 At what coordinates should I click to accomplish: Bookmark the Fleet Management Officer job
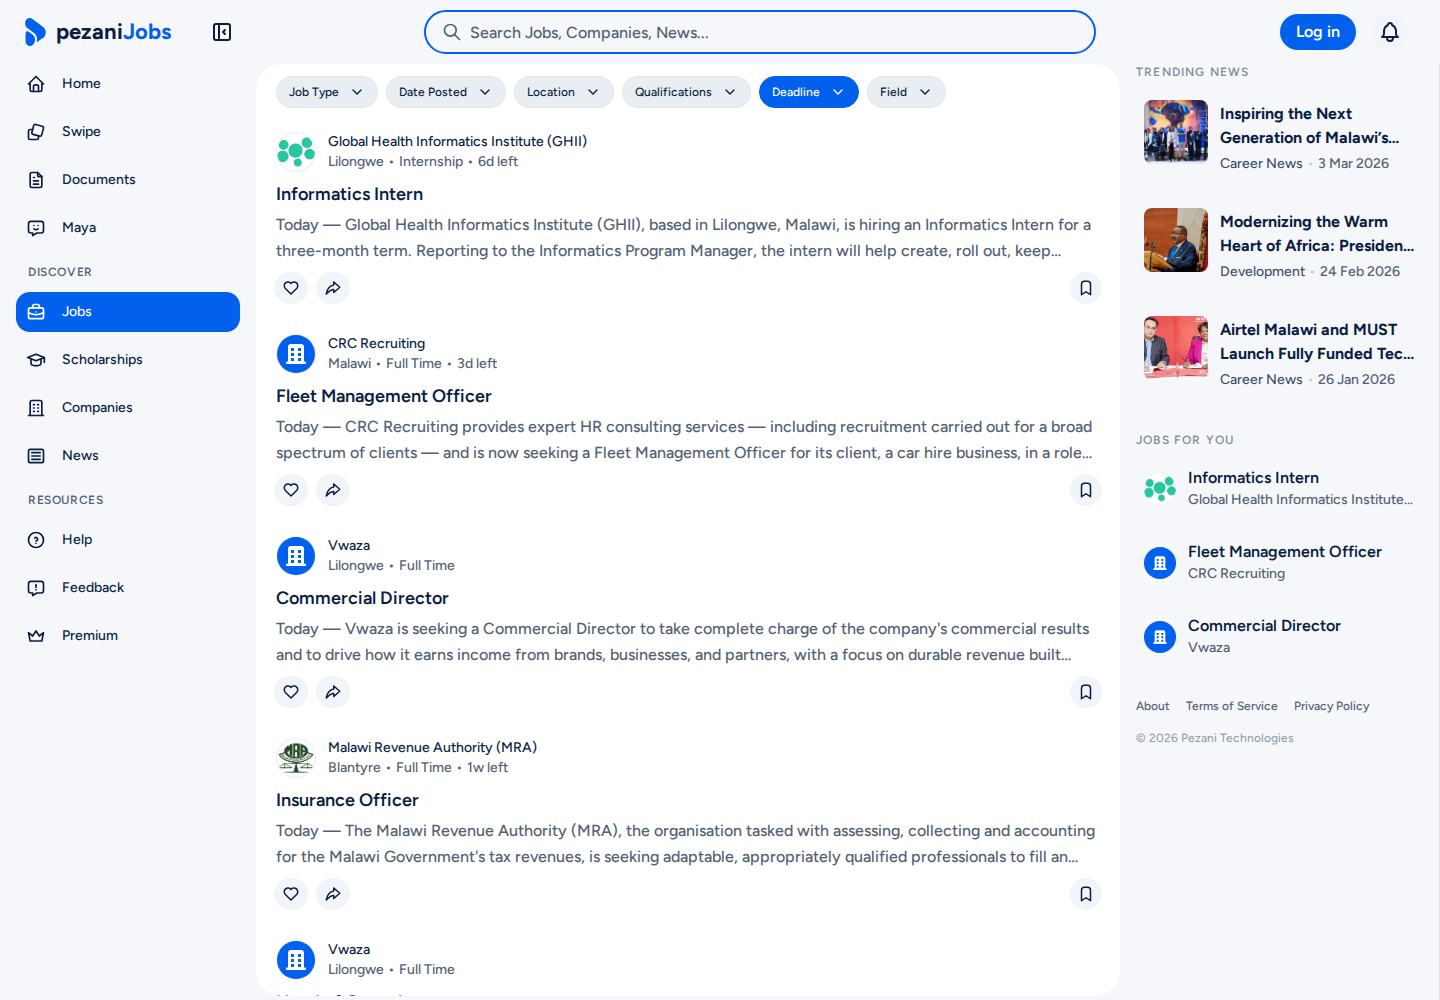tap(1086, 490)
